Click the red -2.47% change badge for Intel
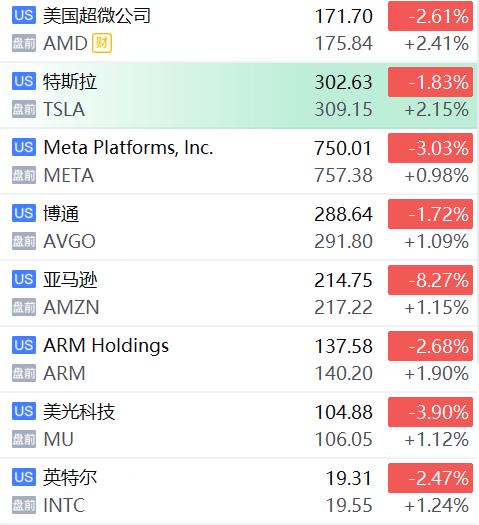The height and width of the screenshot is (525, 479). pyautogui.click(x=430, y=478)
